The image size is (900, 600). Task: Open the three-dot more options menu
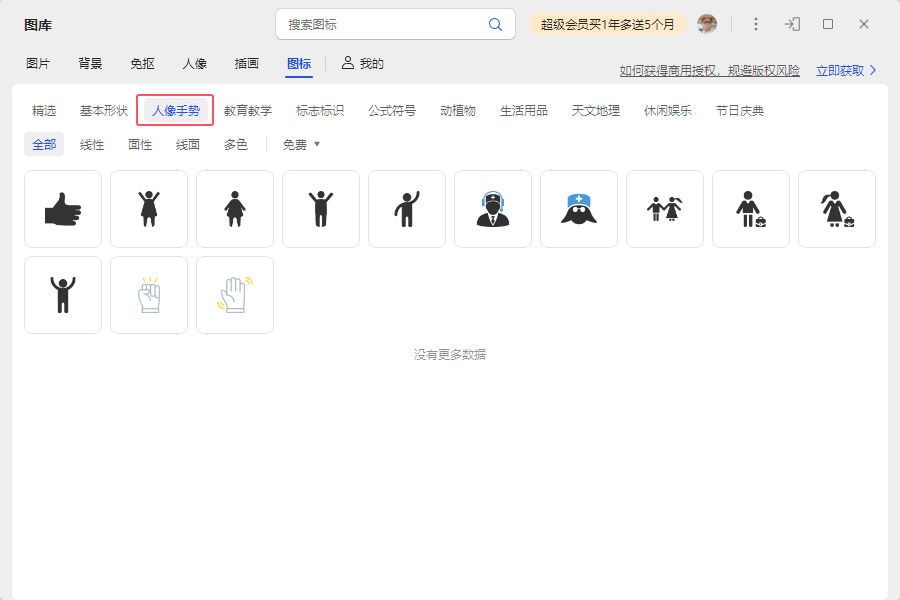click(x=756, y=24)
